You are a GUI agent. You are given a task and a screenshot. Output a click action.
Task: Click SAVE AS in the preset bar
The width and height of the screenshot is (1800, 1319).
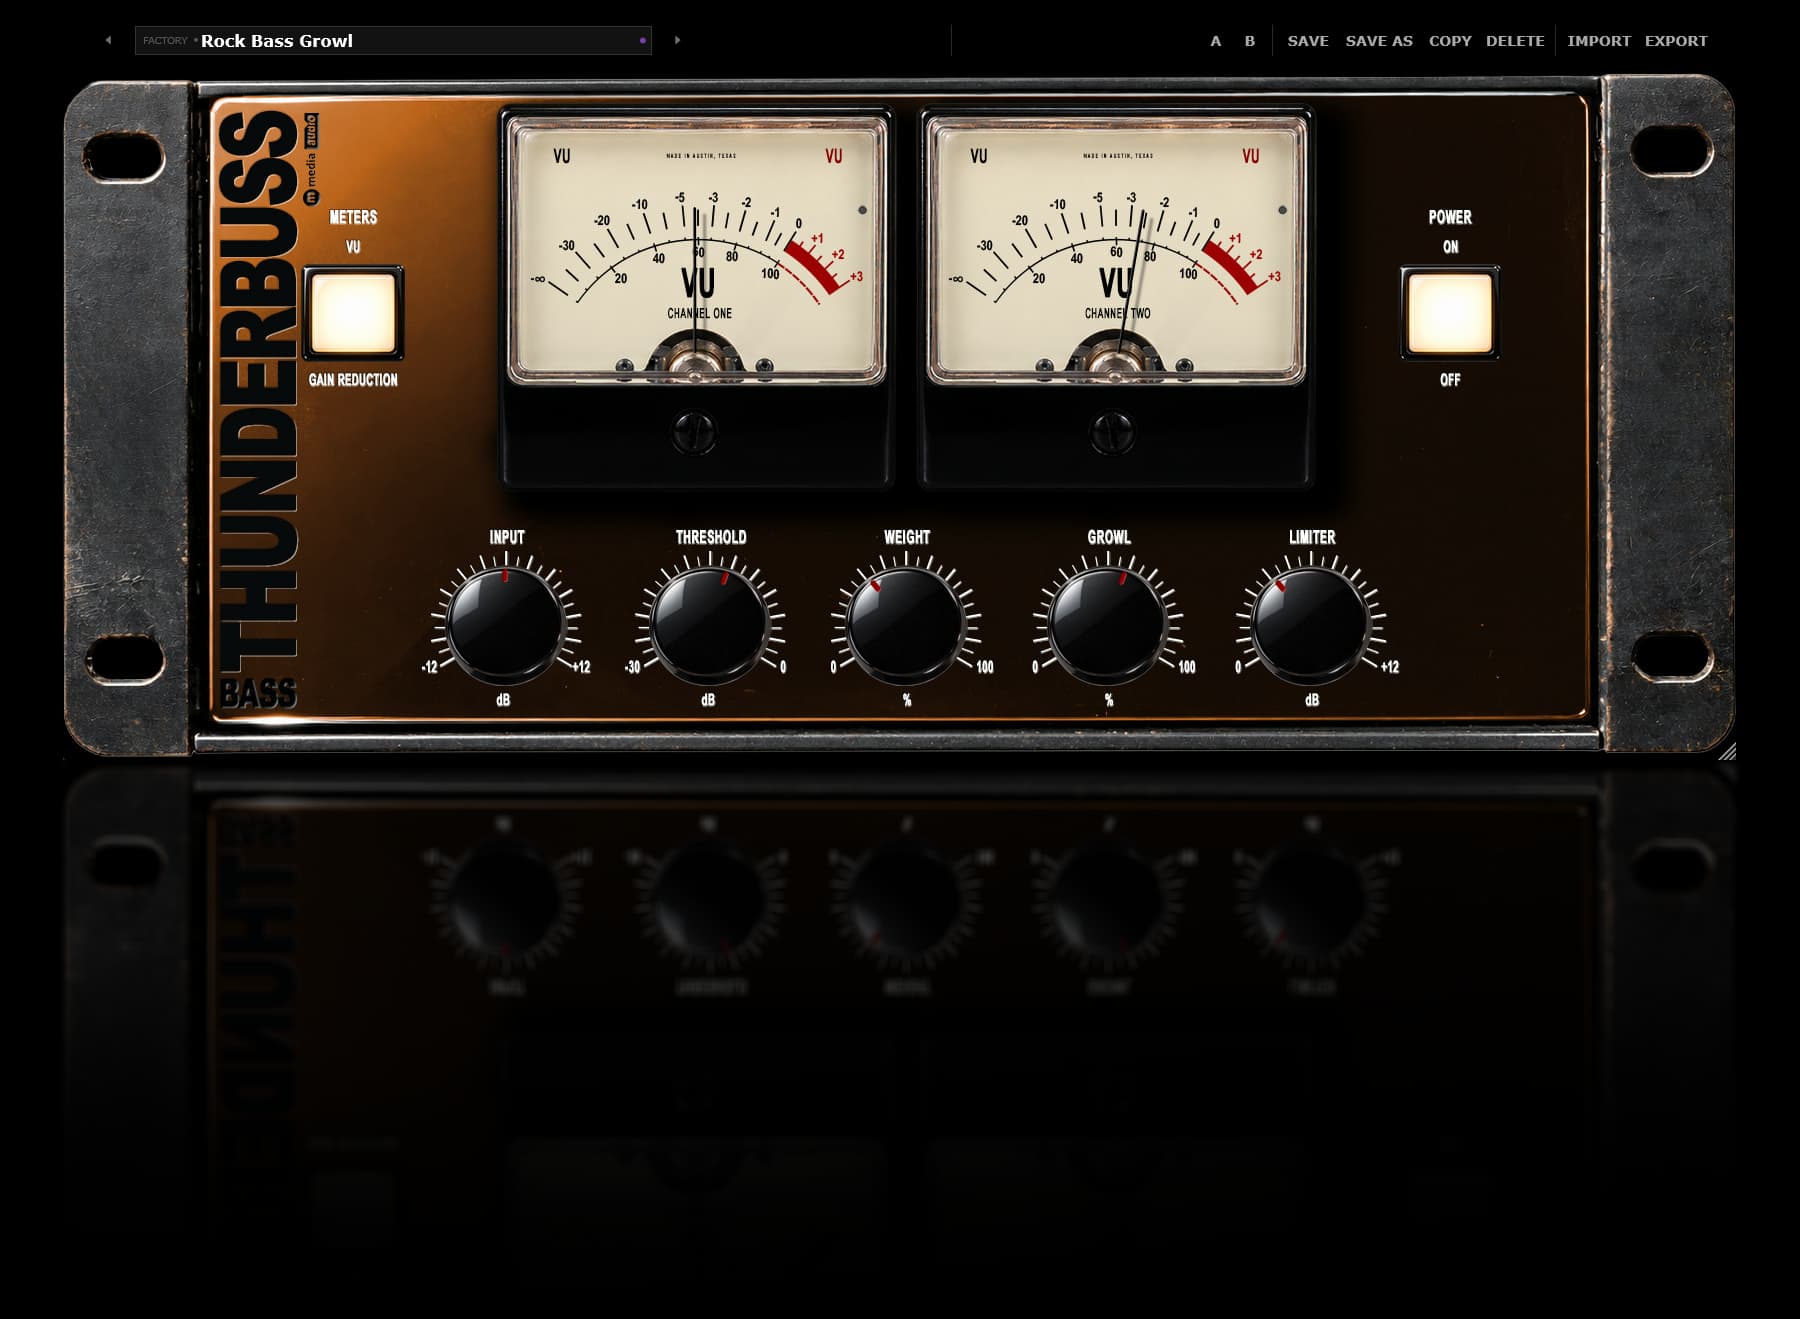(1379, 41)
